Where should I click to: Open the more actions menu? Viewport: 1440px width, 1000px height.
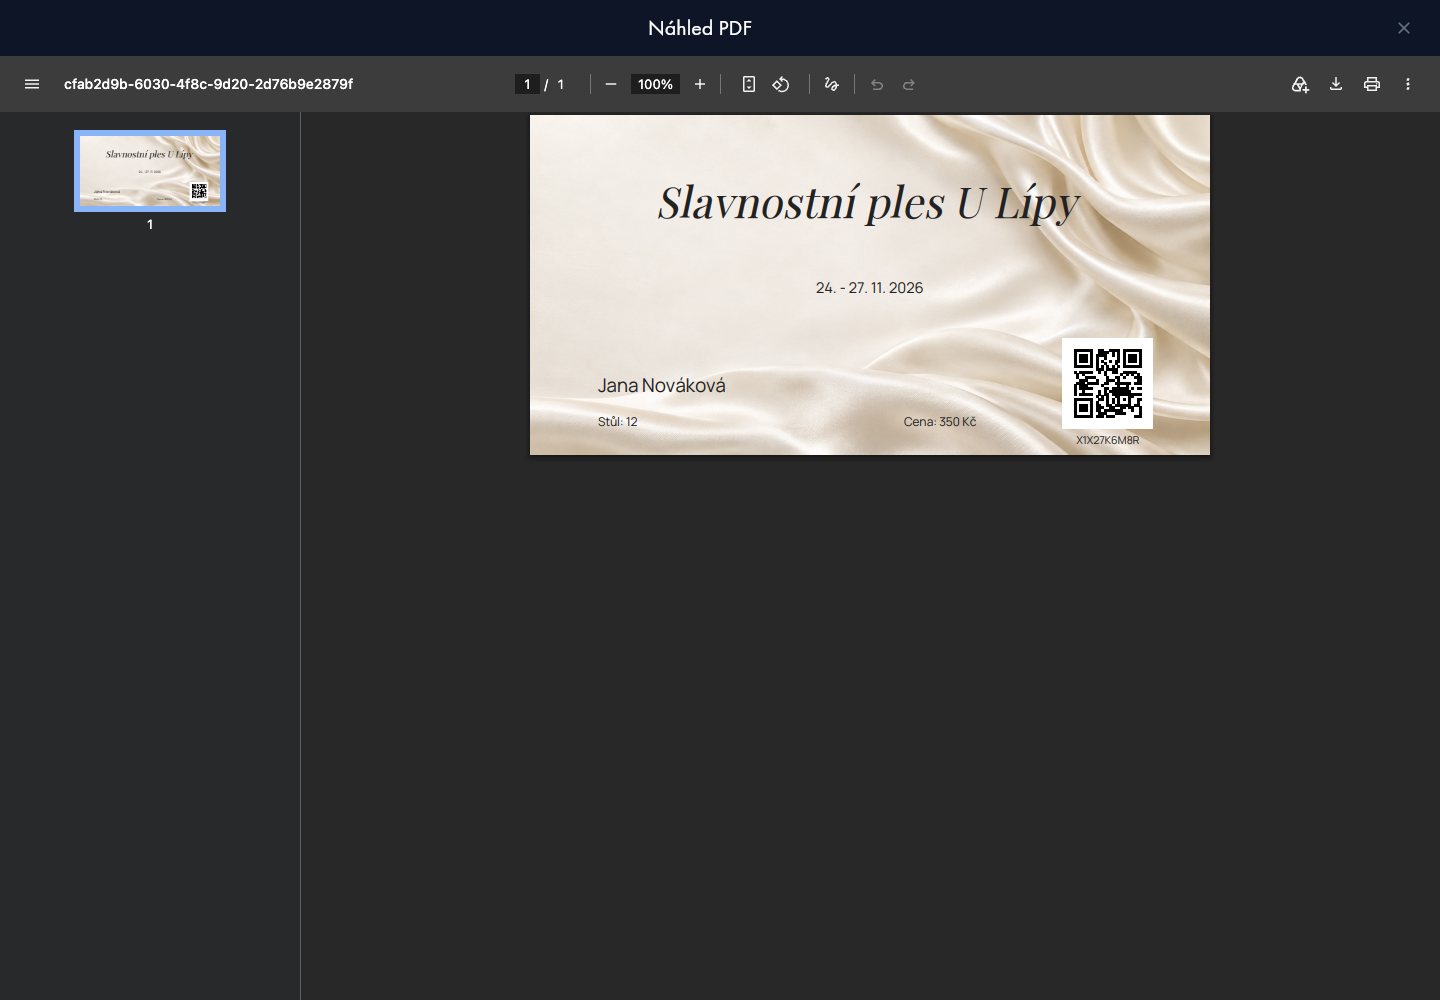click(x=1408, y=84)
